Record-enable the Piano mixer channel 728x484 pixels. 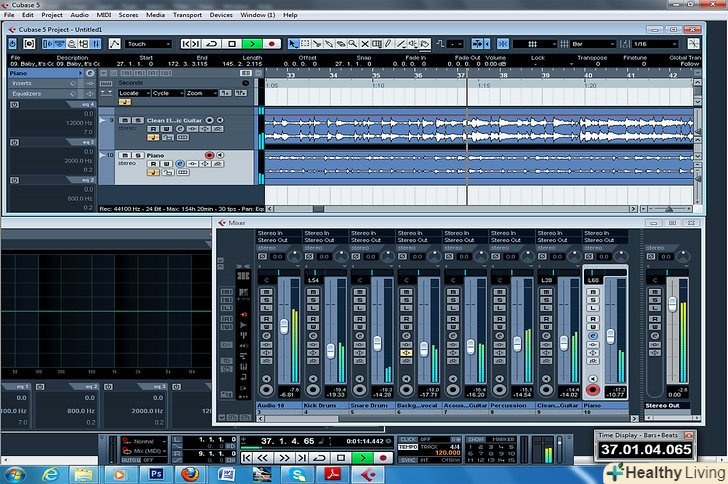pyautogui.click(x=593, y=389)
